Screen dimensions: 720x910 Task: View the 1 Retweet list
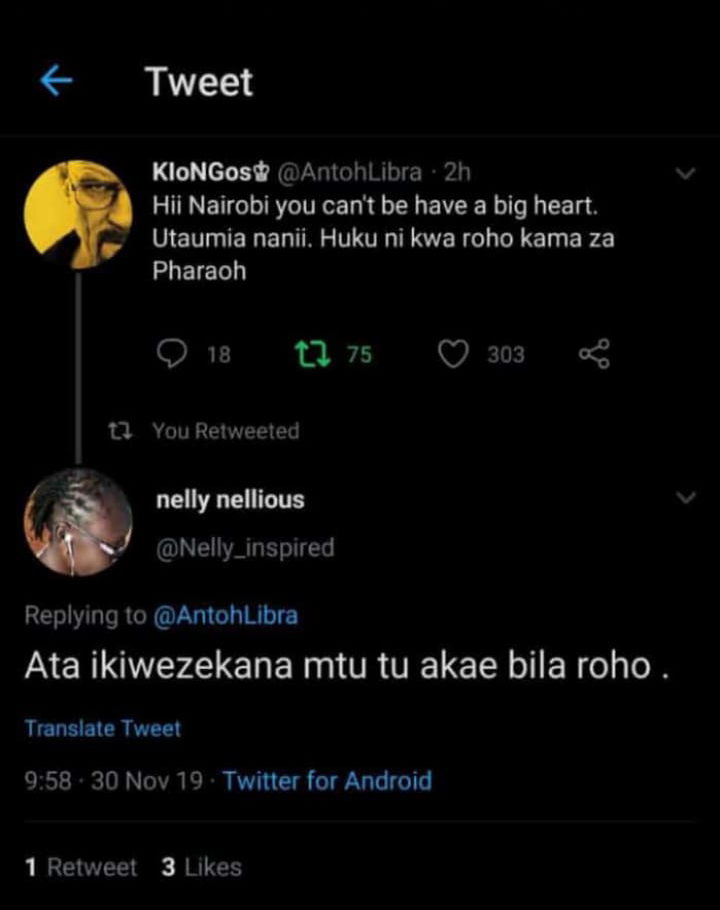(x=80, y=867)
